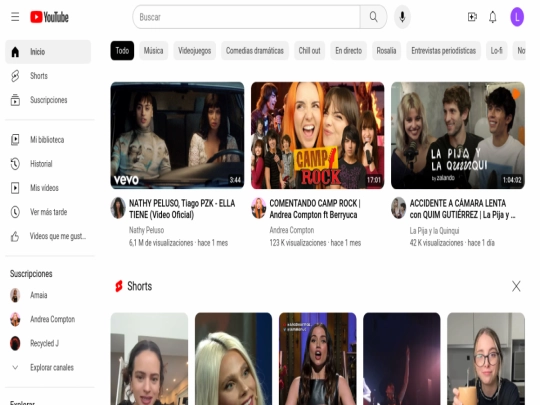Screen dimensions: 540x405
Task: Open Vídeos que me gustan
Action: click(x=48, y=236)
